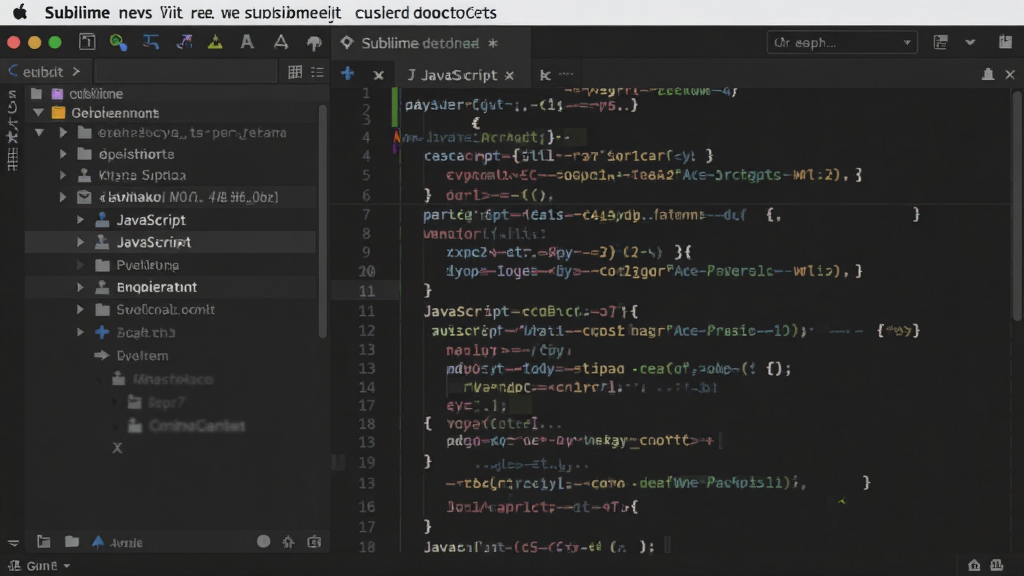Expand the 'lavihako' mail item row

click(63, 197)
